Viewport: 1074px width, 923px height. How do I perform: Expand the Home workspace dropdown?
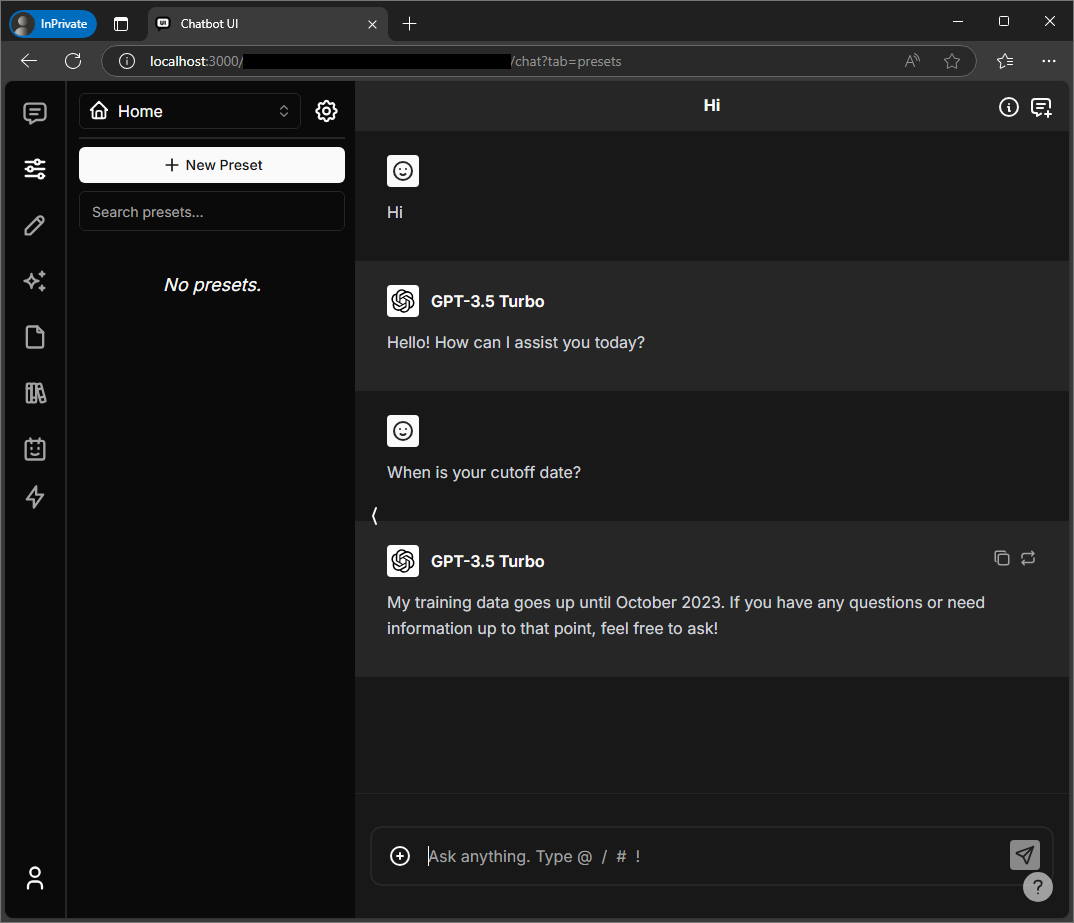[x=189, y=111]
